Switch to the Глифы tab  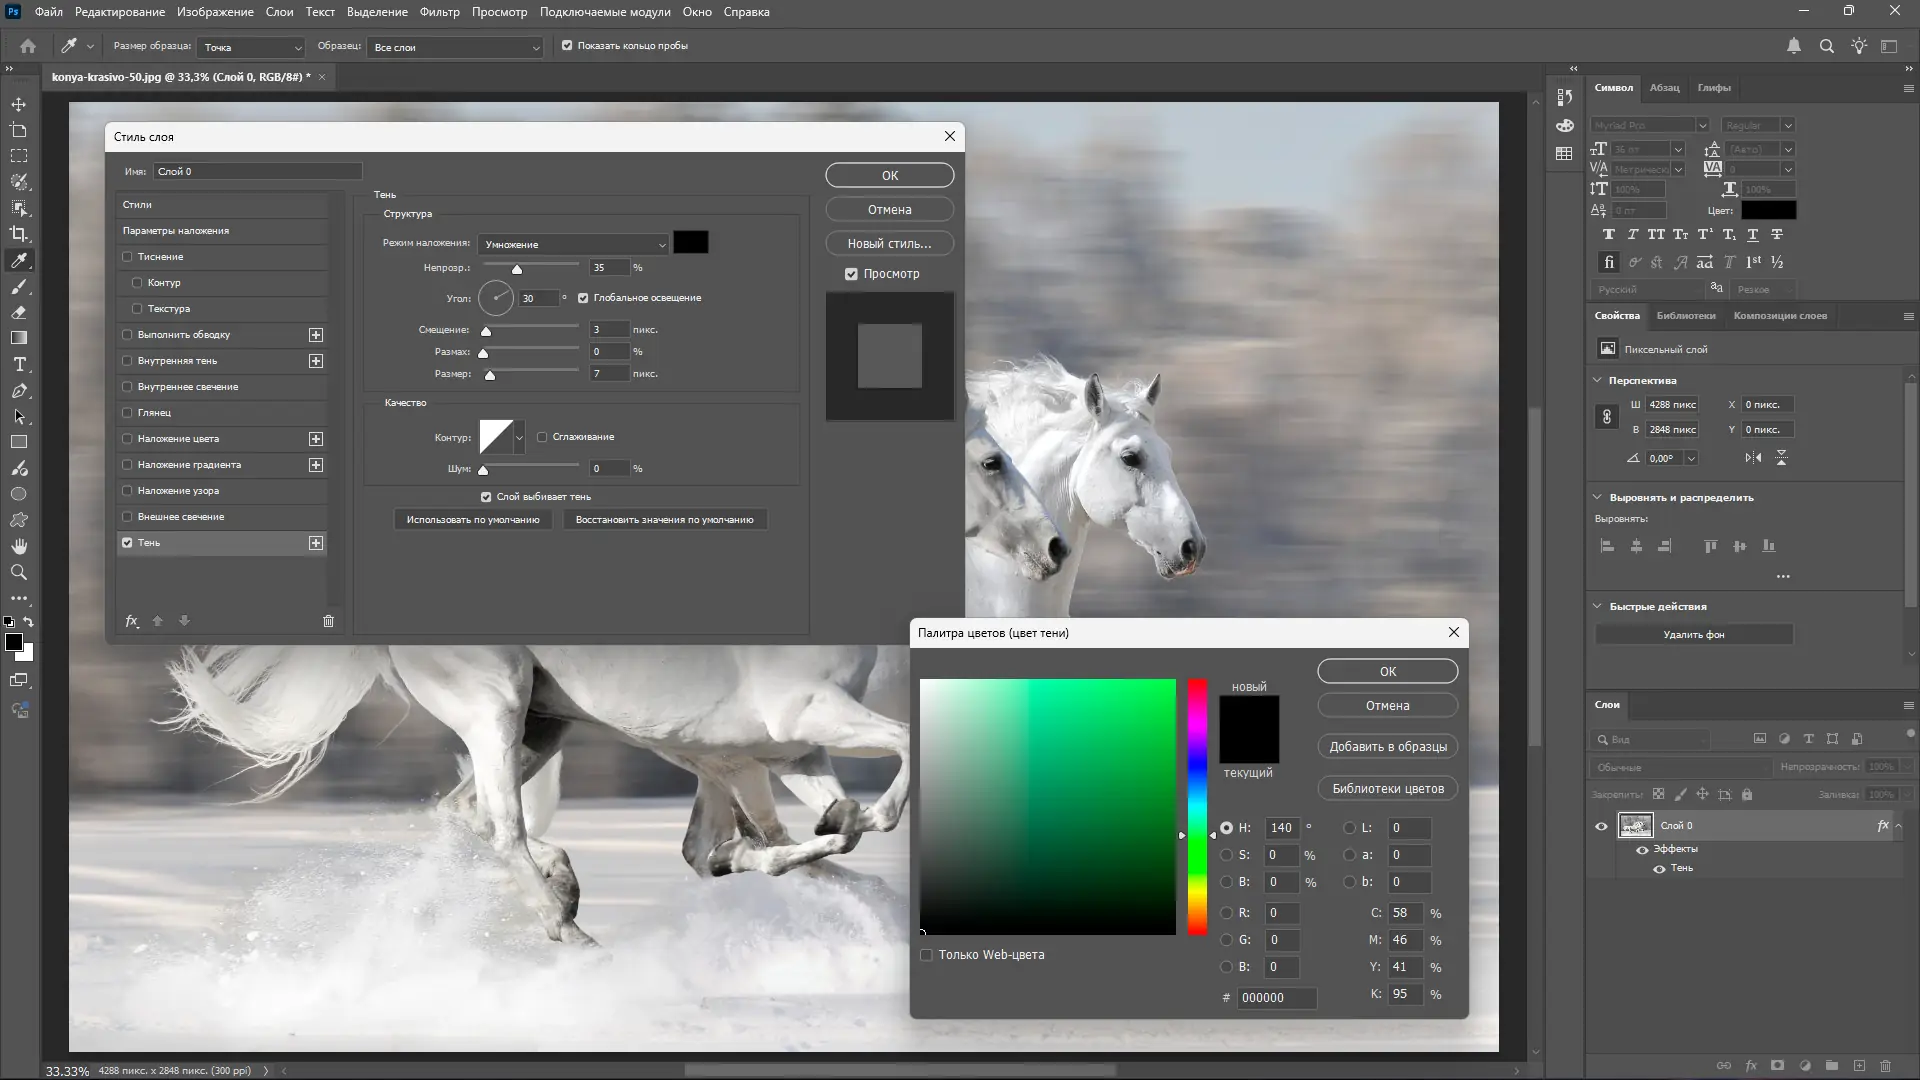[x=1714, y=88]
